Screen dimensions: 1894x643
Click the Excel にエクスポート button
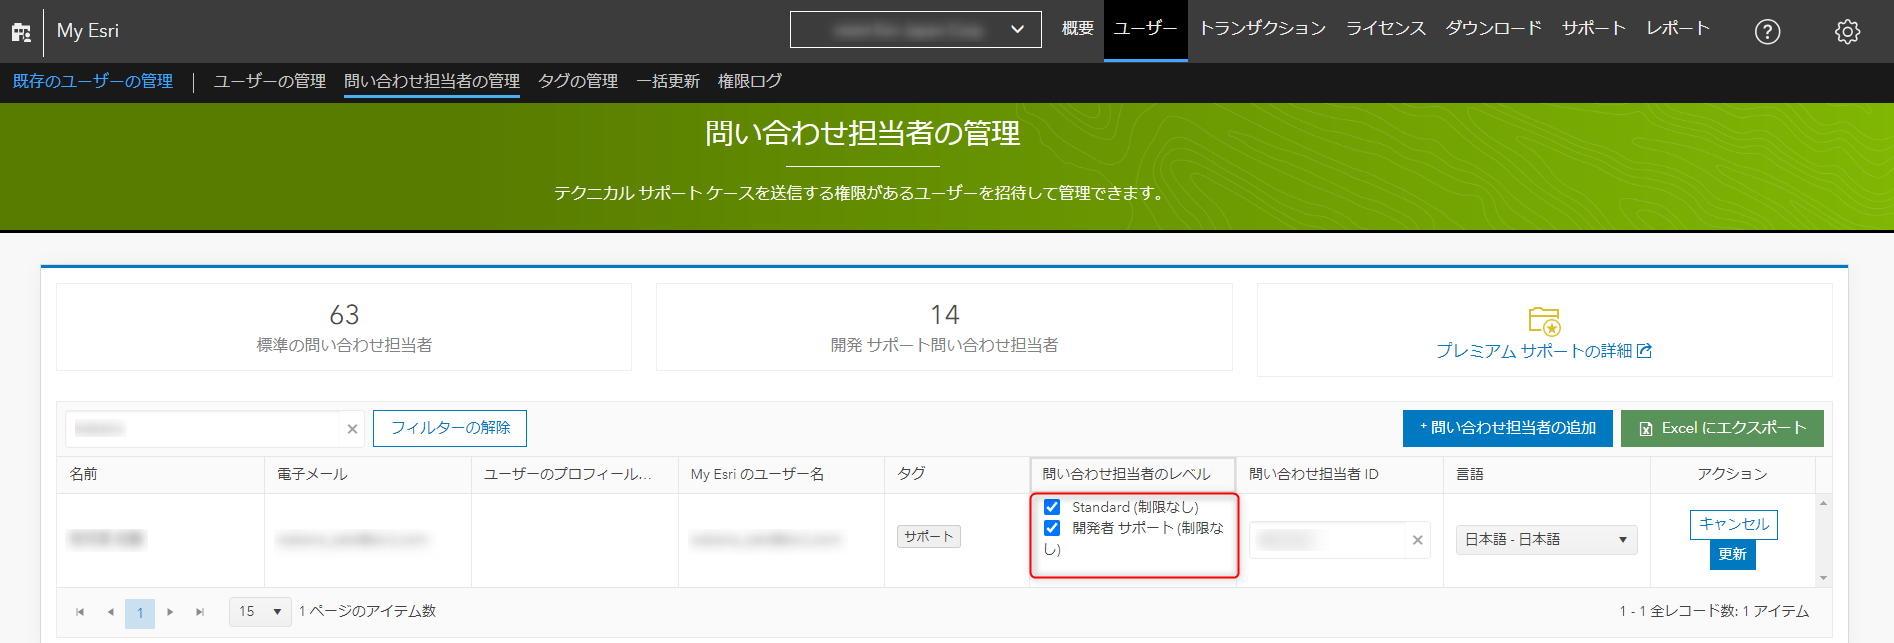[x=1722, y=428]
